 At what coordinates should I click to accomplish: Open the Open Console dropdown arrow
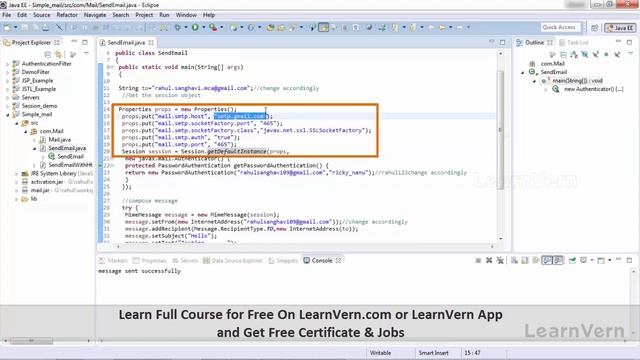click(610, 260)
